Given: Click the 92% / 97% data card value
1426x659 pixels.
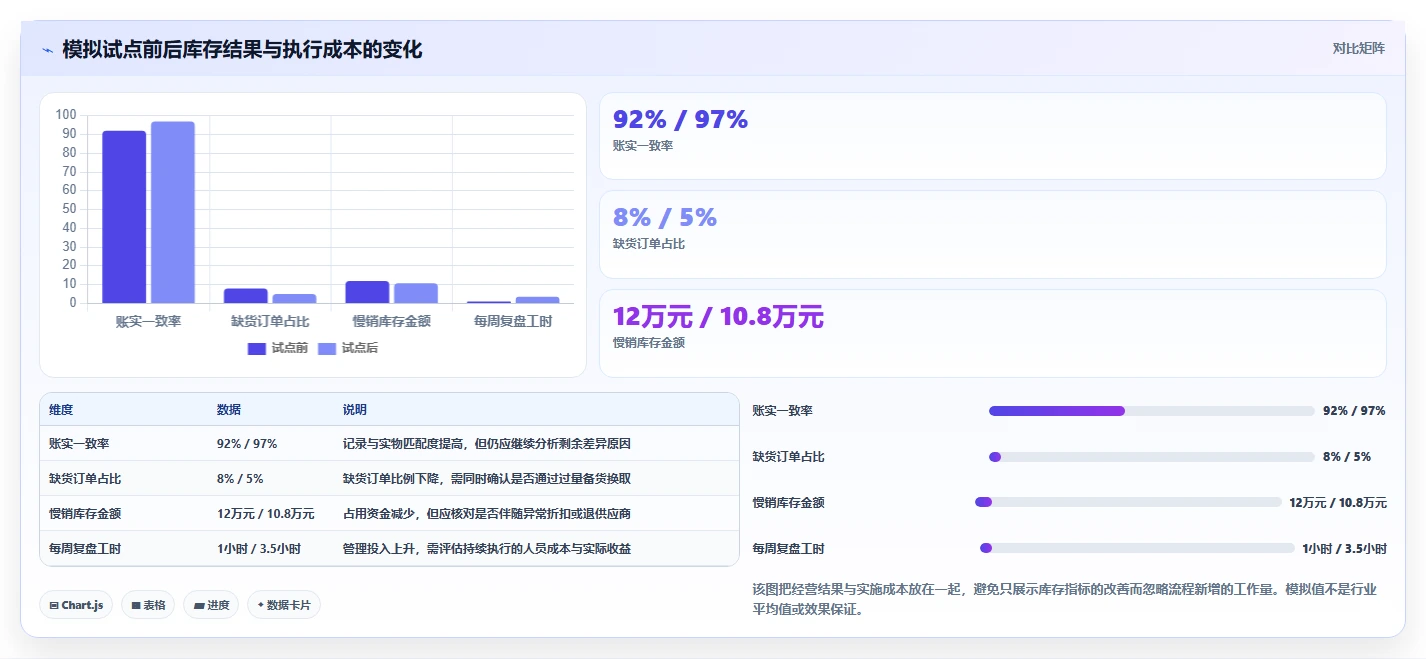Looking at the screenshot, I should (680, 120).
